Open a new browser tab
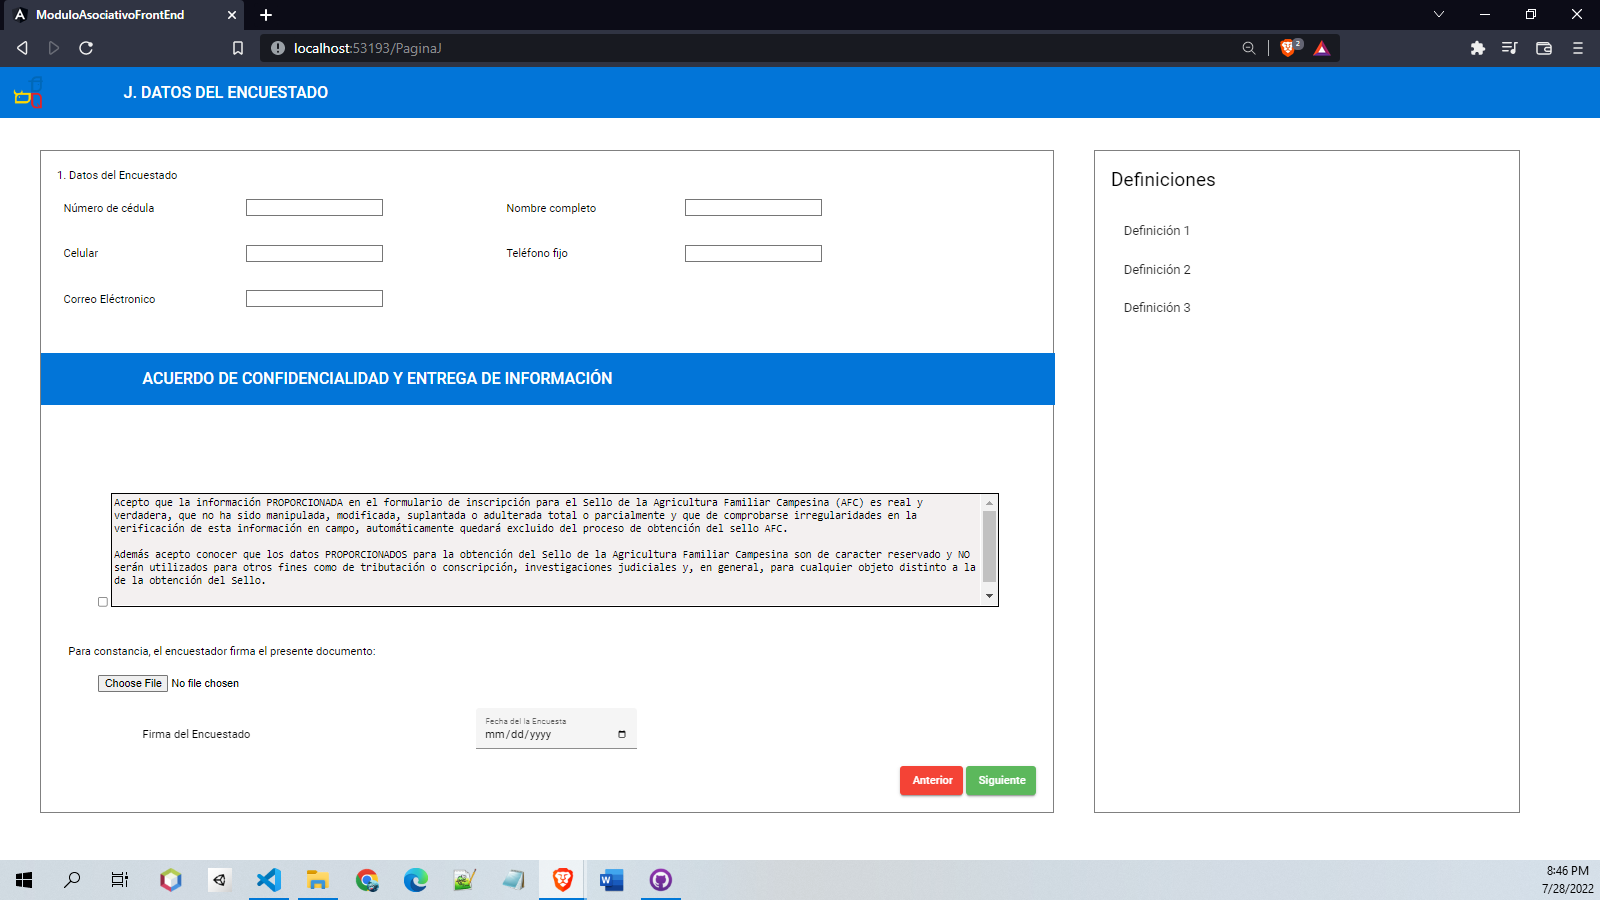The width and height of the screenshot is (1600, 900). point(266,15)
